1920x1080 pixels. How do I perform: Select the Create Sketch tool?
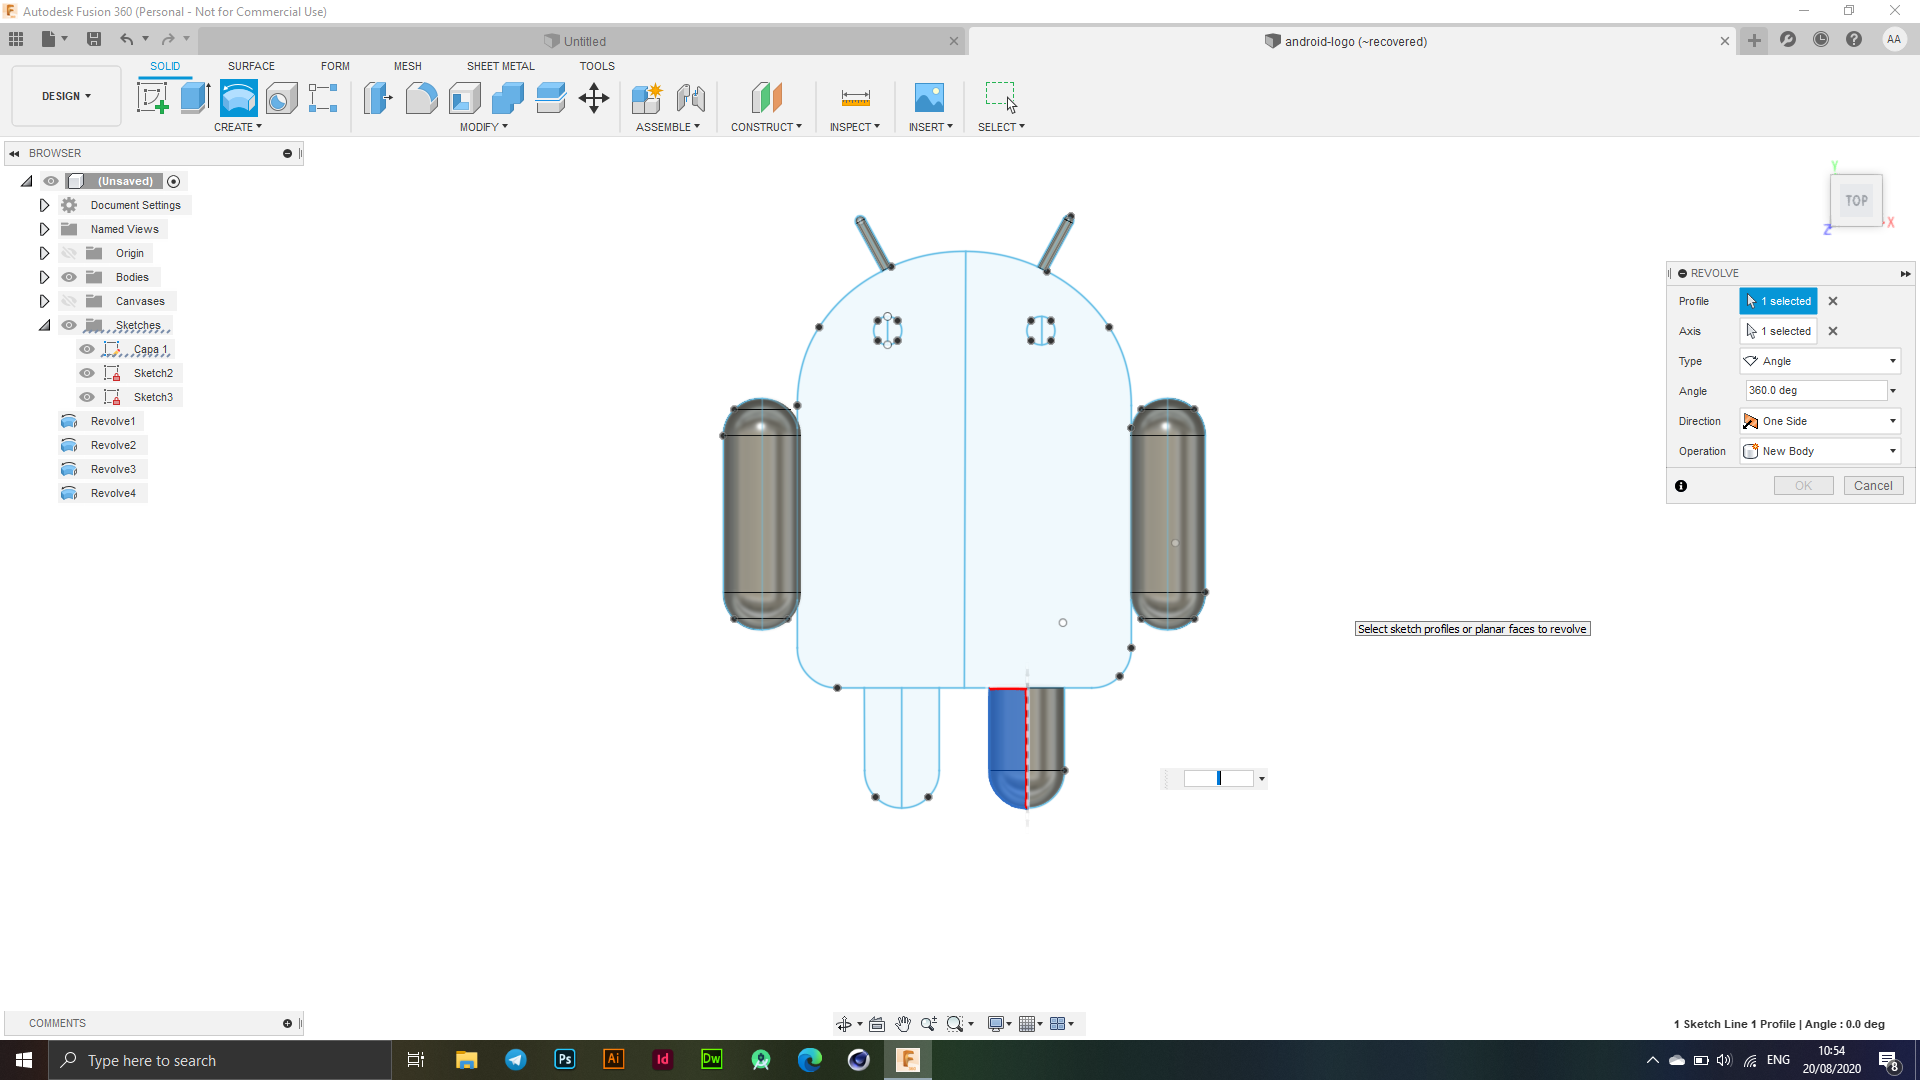[x=152, y=98]
